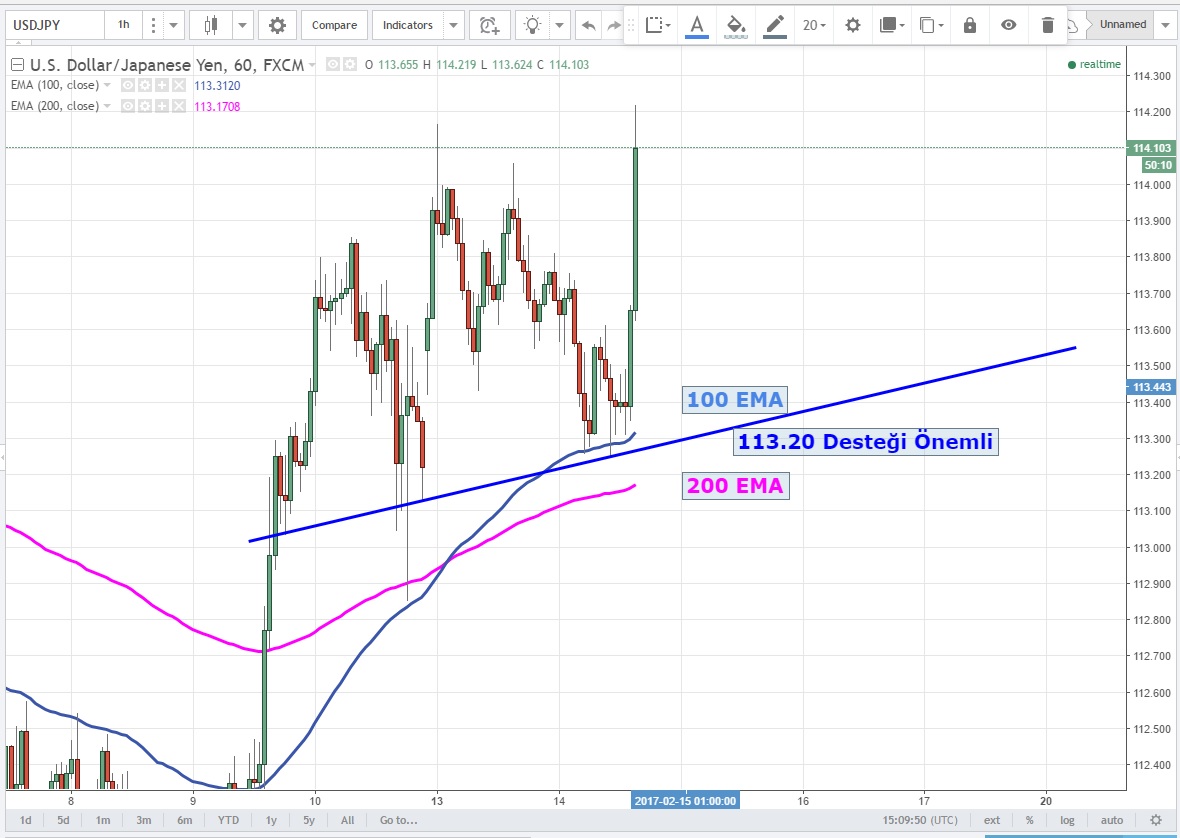Click the Go to... button
1180x838 pixels.
tap(398, 820)
